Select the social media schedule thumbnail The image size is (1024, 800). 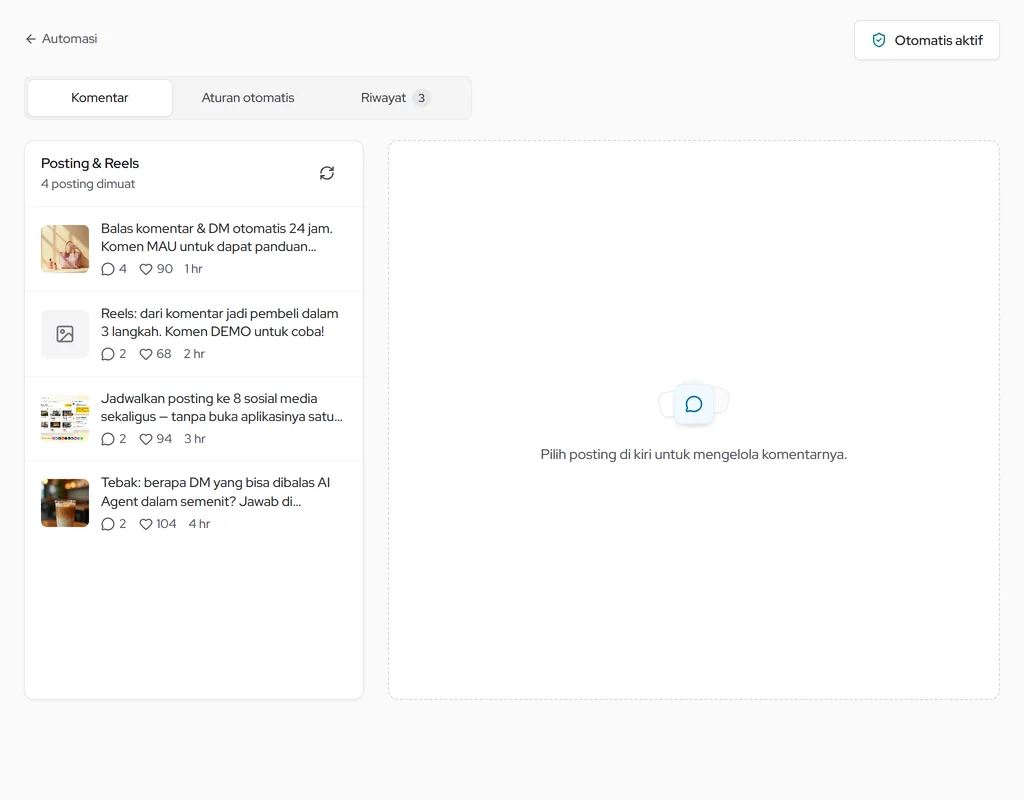click(65, 419)
